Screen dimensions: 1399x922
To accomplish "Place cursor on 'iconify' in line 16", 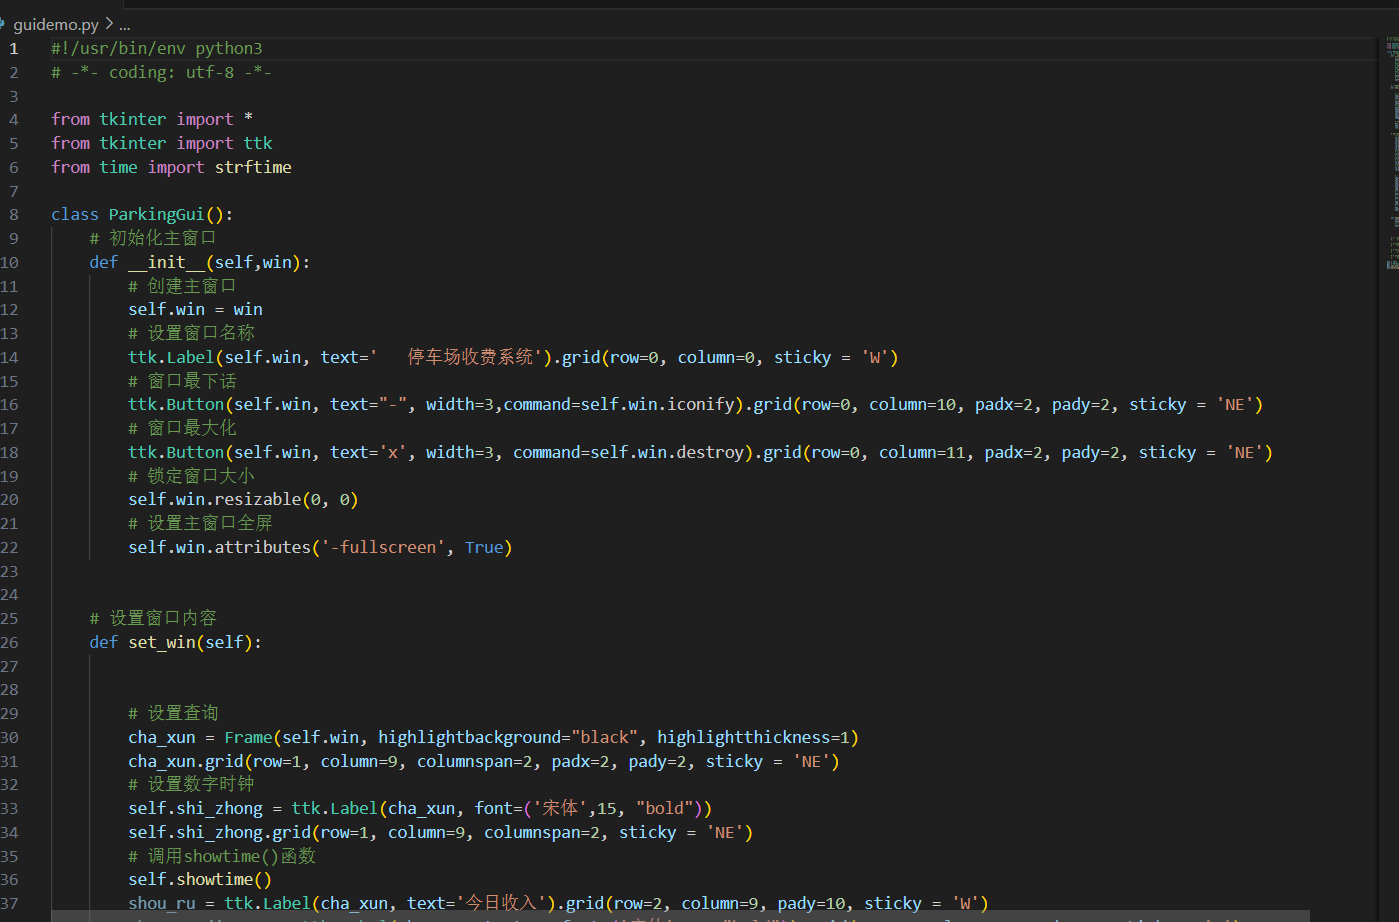I will [701, 404].
